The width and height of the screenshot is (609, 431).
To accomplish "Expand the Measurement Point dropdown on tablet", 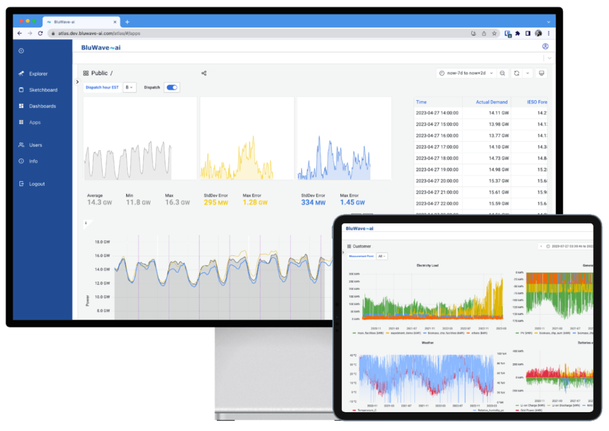I will [382, 256].
